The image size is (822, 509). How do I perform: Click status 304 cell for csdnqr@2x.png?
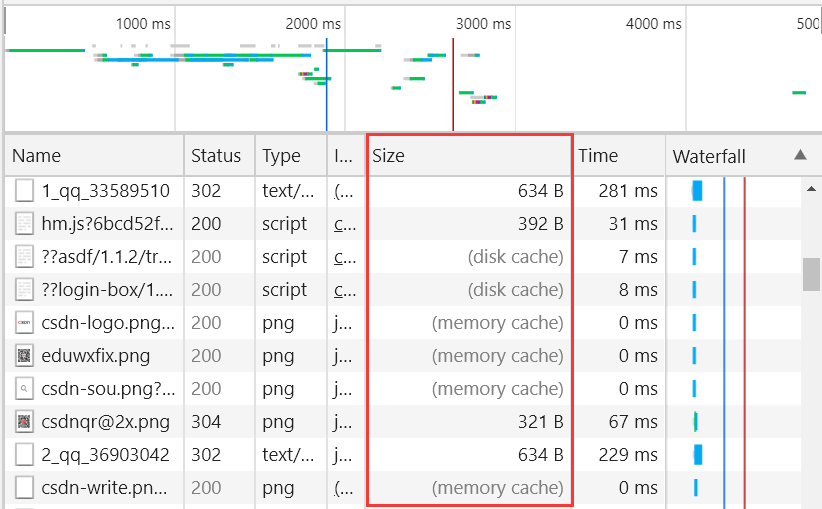[206, 422]
